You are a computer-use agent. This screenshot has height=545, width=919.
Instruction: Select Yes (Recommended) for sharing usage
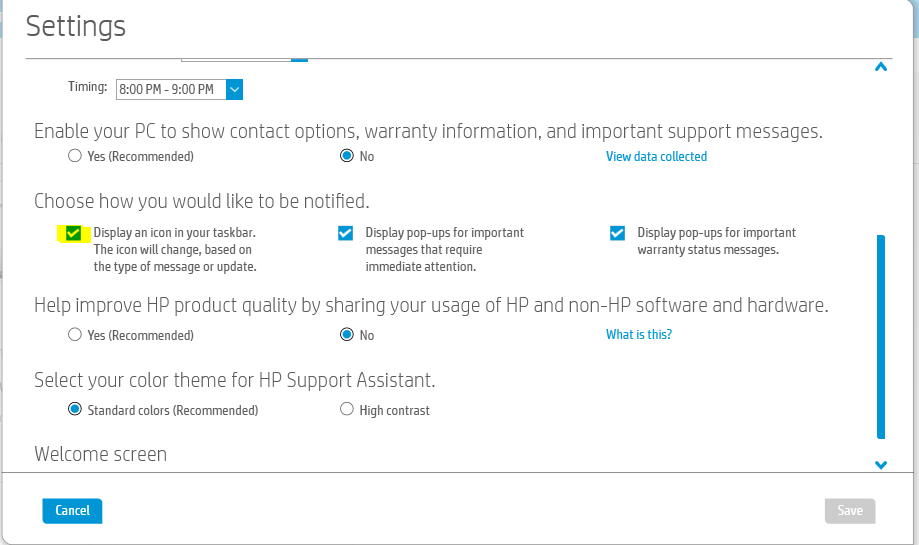75,335
